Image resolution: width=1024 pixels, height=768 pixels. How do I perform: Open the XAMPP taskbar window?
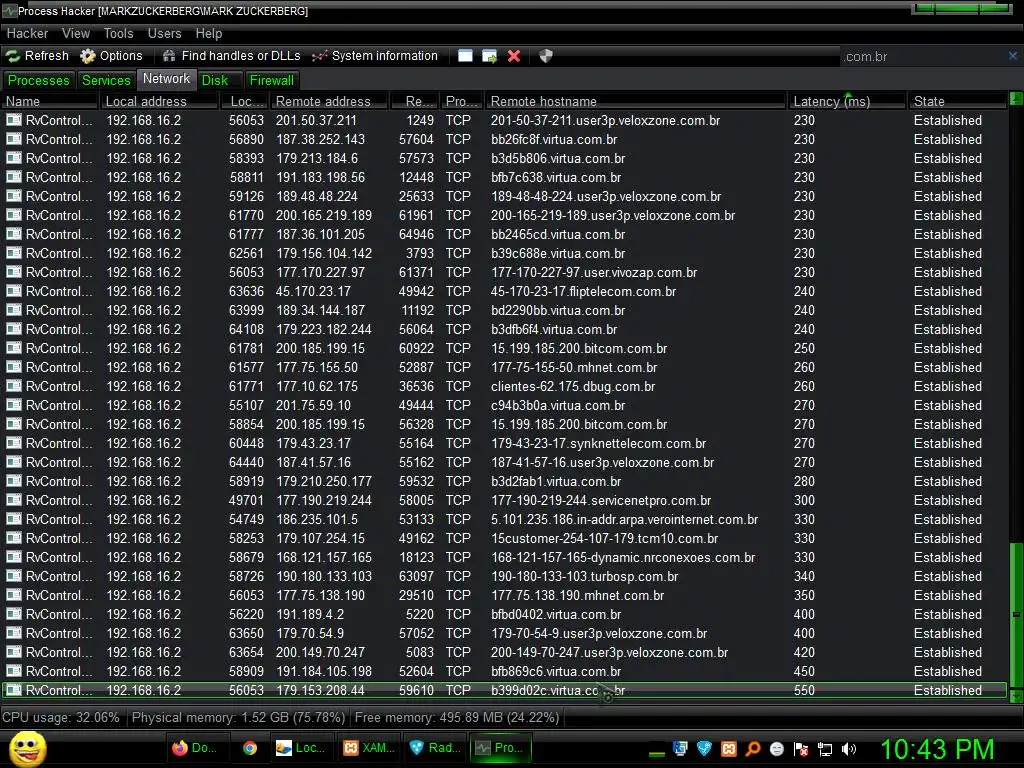tap(368, 748)
